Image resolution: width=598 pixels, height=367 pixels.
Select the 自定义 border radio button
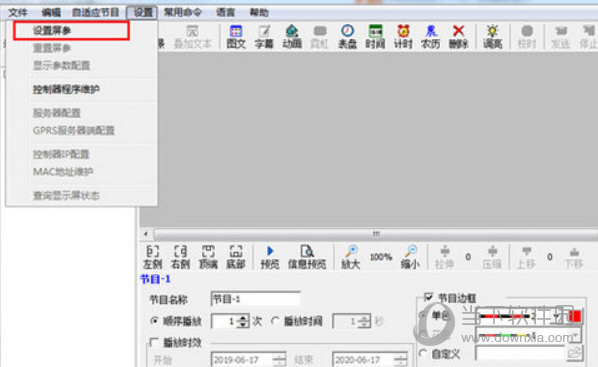coord(423,354)
